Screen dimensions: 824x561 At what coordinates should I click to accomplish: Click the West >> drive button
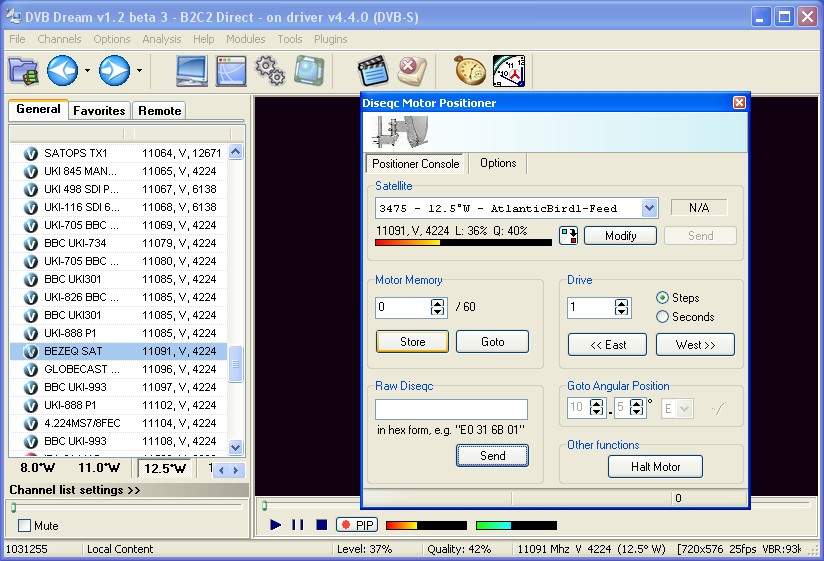(695, 345)
